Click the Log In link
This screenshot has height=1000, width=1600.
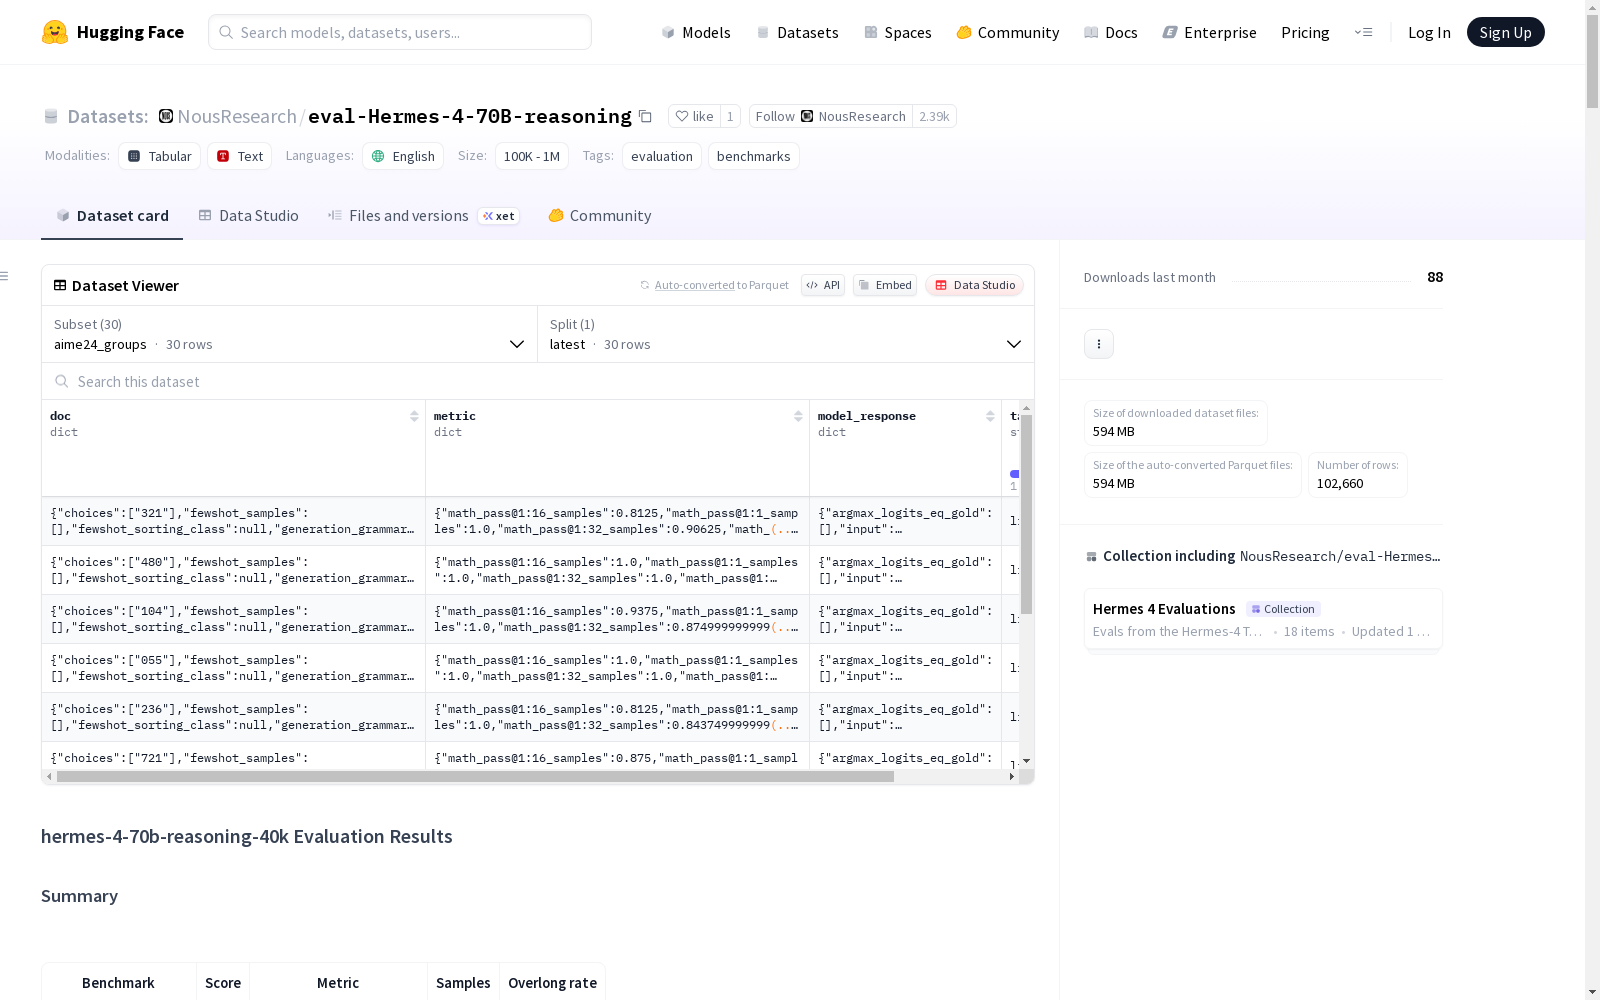(1429, 32)
